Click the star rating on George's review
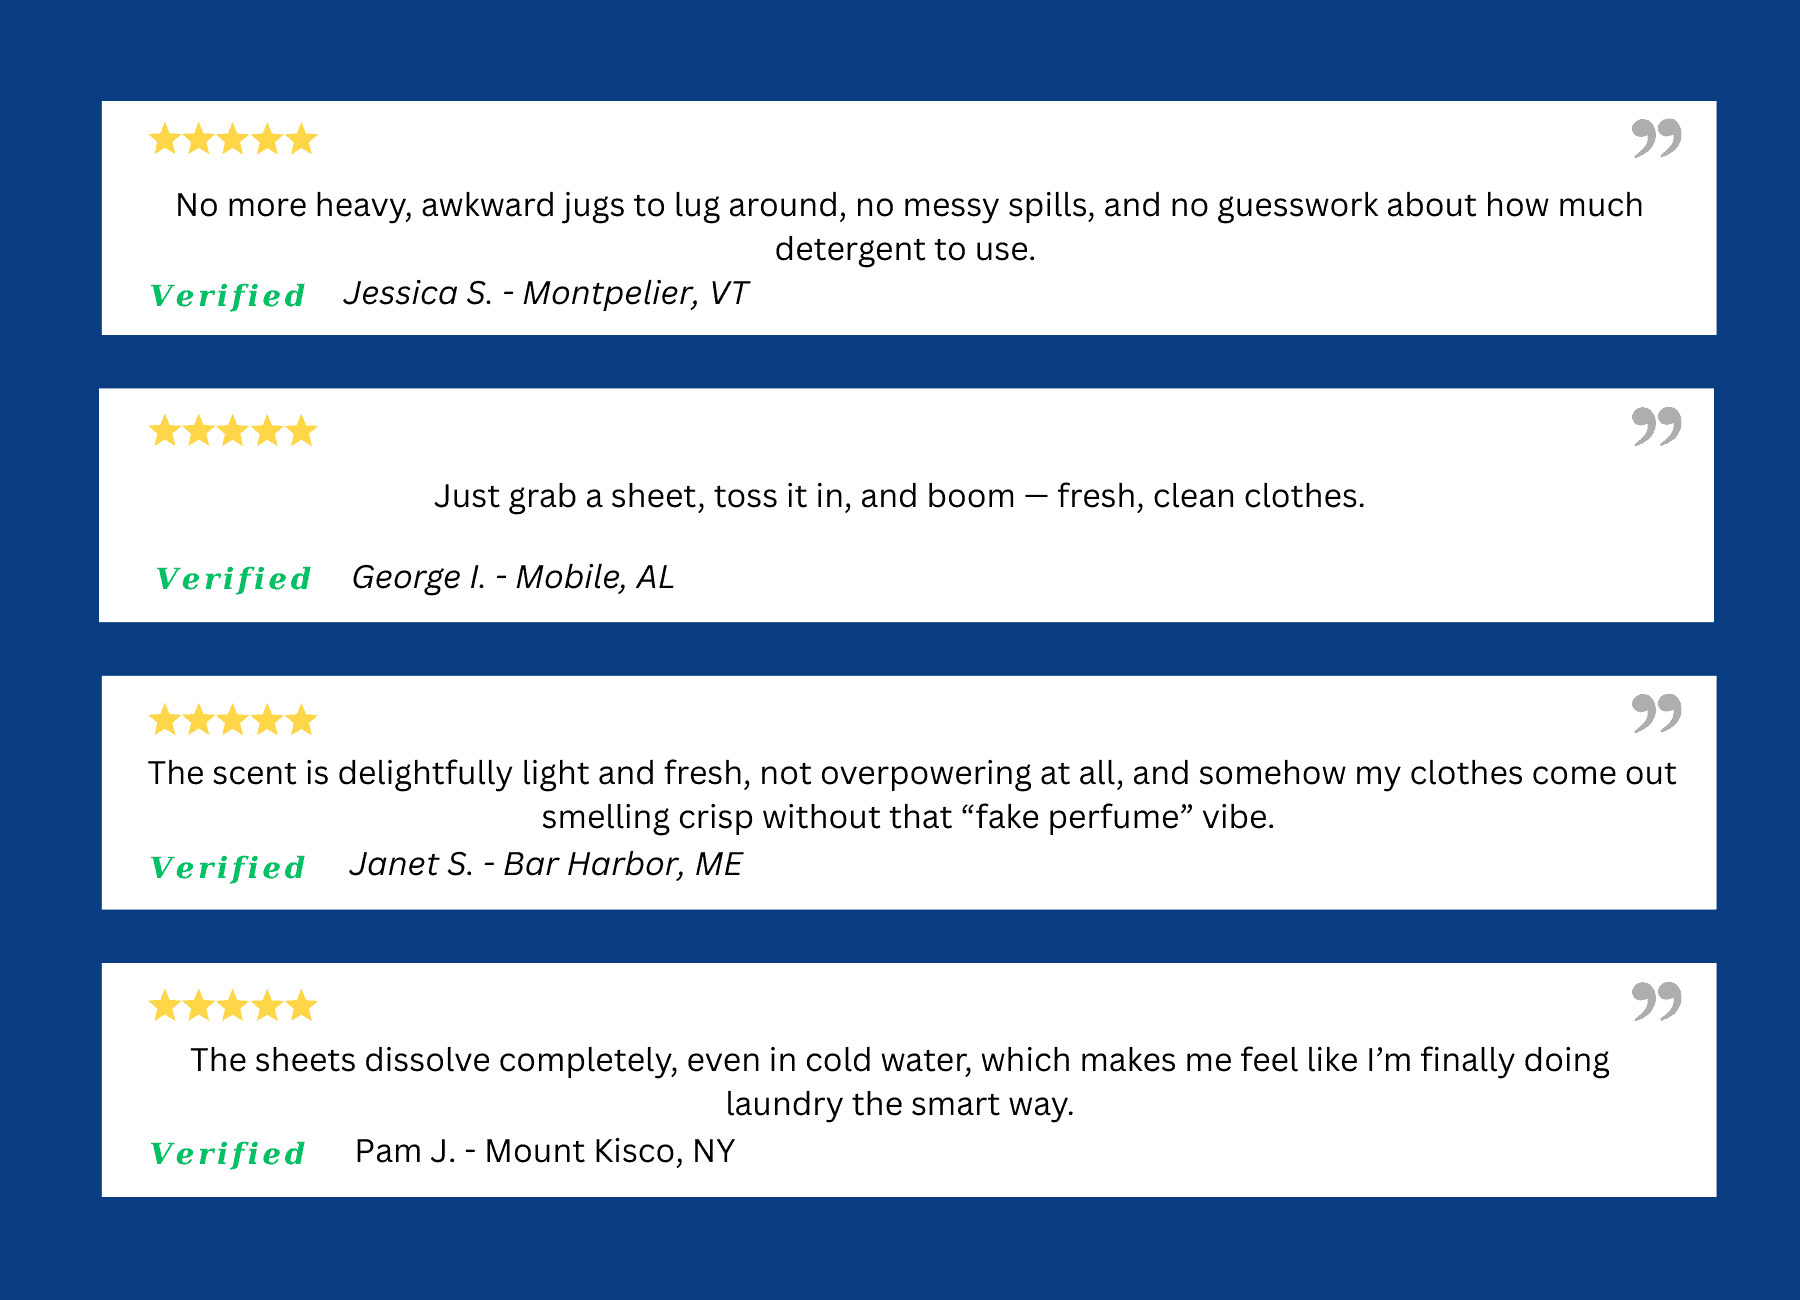The image size is (1800, 1300). 233,432
